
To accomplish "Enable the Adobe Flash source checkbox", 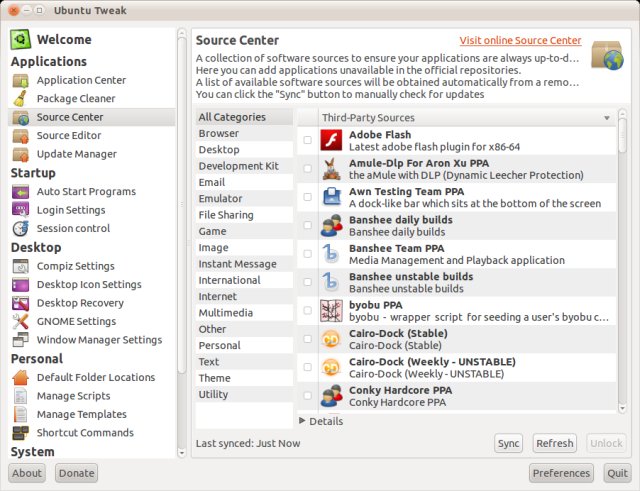I will point(307,140).
